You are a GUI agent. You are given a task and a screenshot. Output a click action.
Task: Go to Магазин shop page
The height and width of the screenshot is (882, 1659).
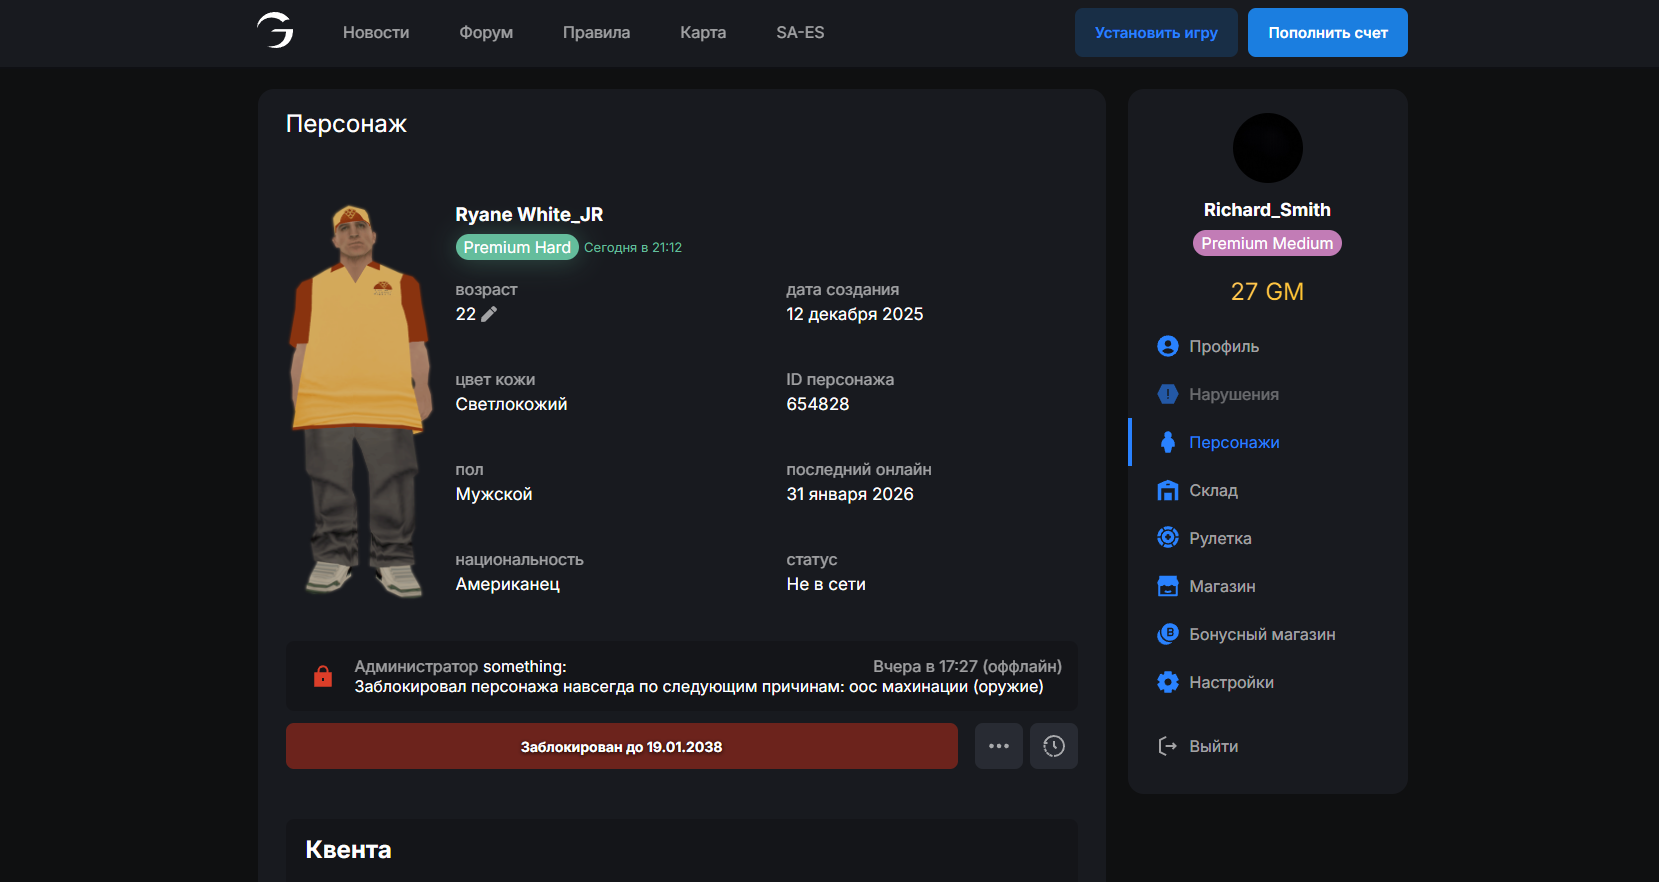[1221, 586]
